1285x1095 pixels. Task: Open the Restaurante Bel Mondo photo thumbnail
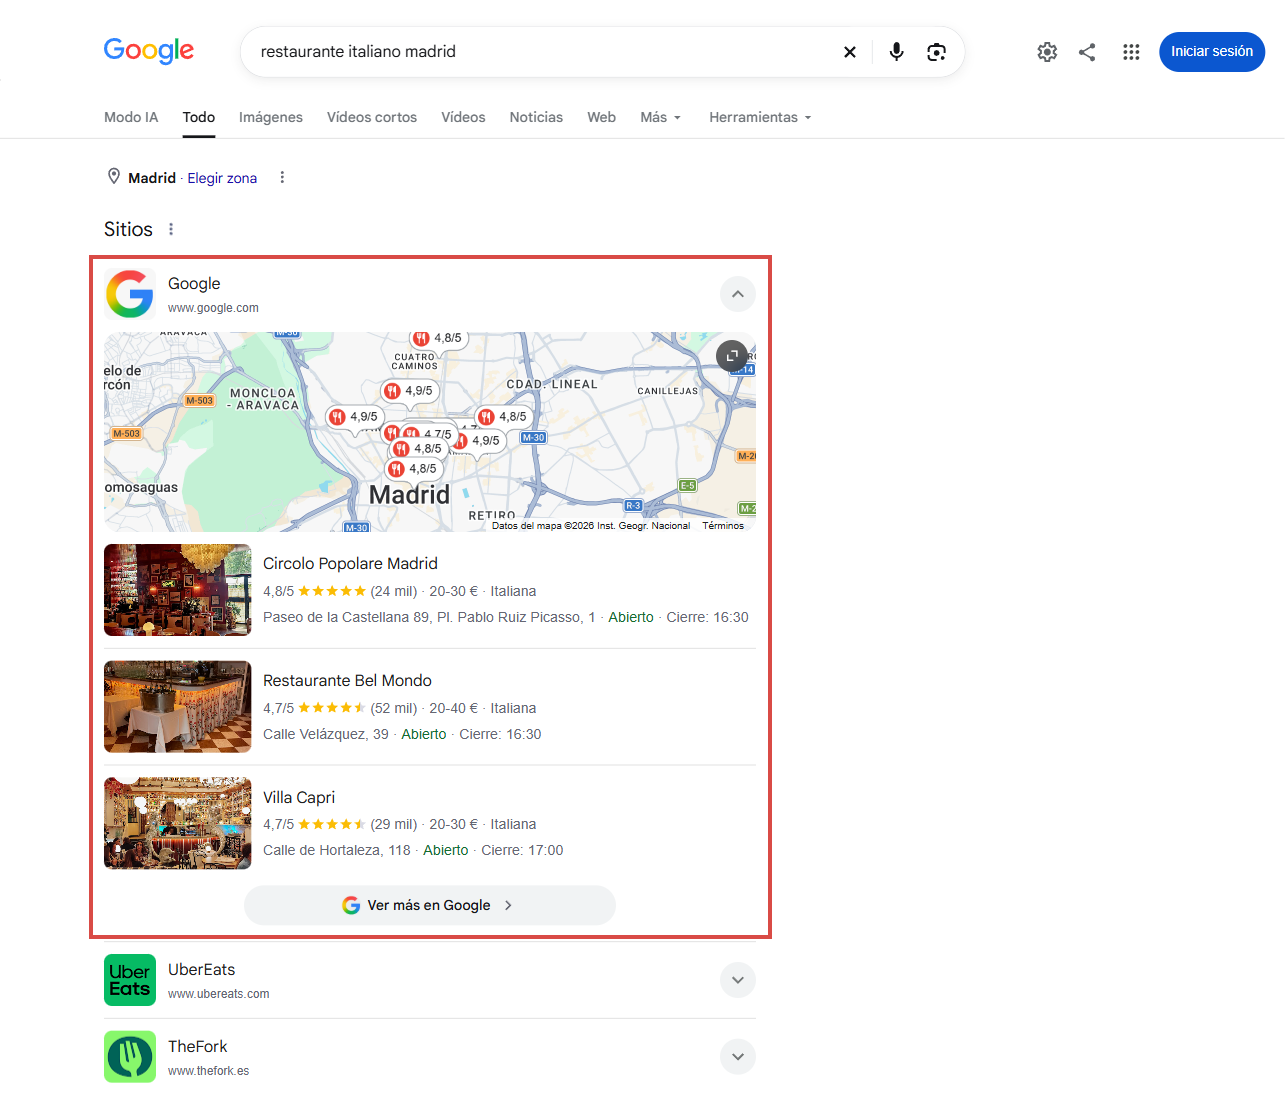(178, 707)
